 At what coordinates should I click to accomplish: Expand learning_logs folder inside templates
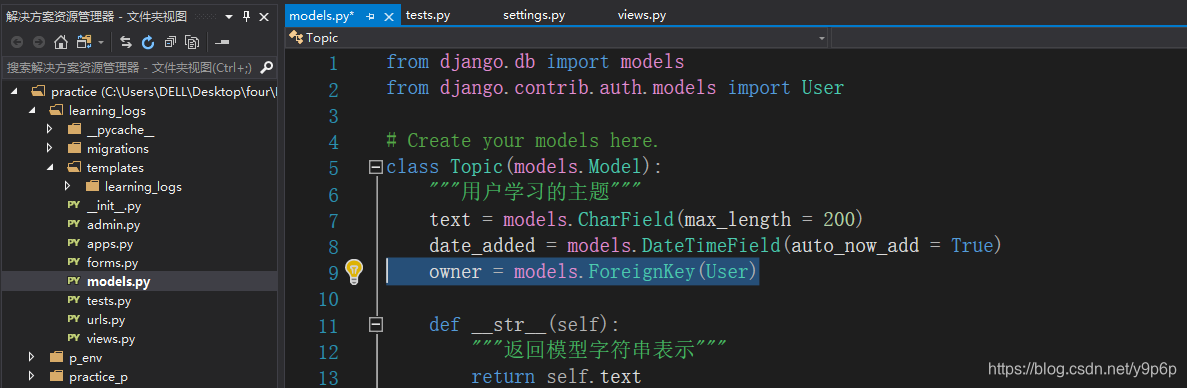pyautogui.click(x=68, y=186)
